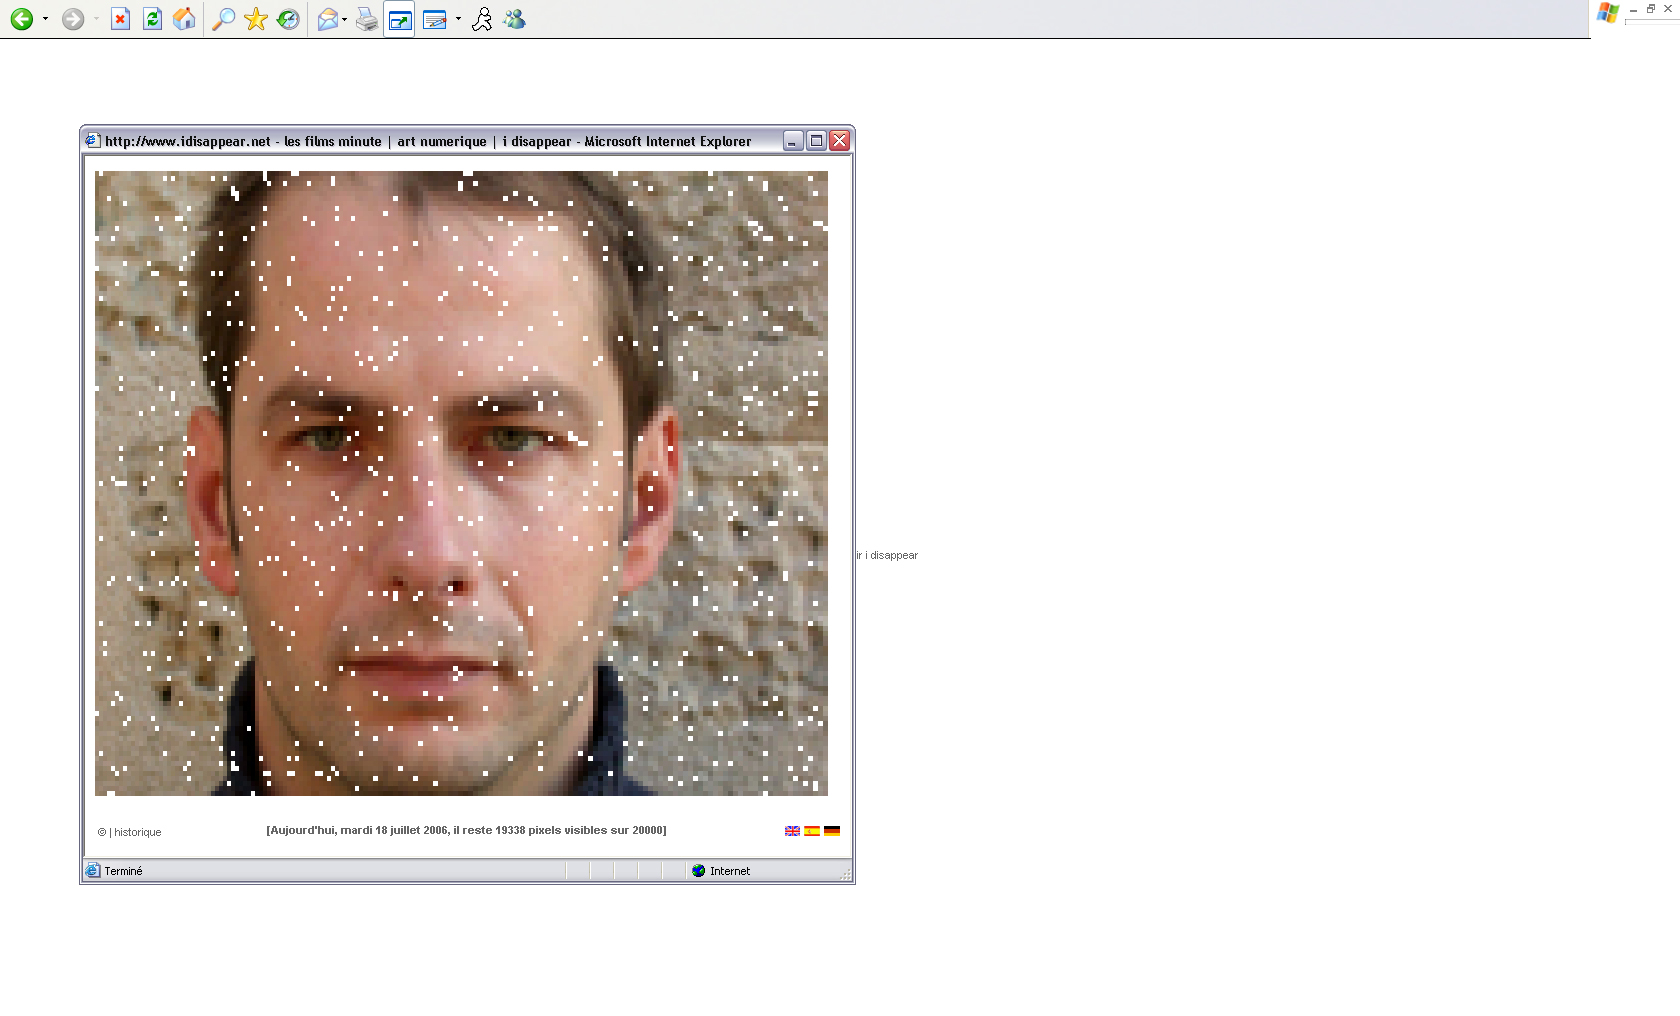Go to the Home page icon
Screen dimensions: 1680x1016
(184, 19)
